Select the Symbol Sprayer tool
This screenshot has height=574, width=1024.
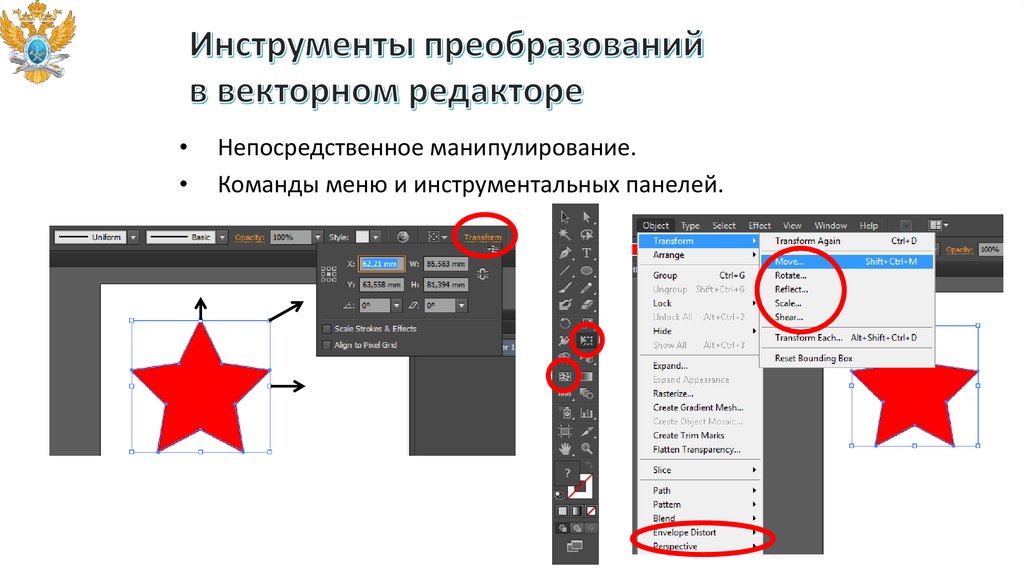click(x=565, y=413)
